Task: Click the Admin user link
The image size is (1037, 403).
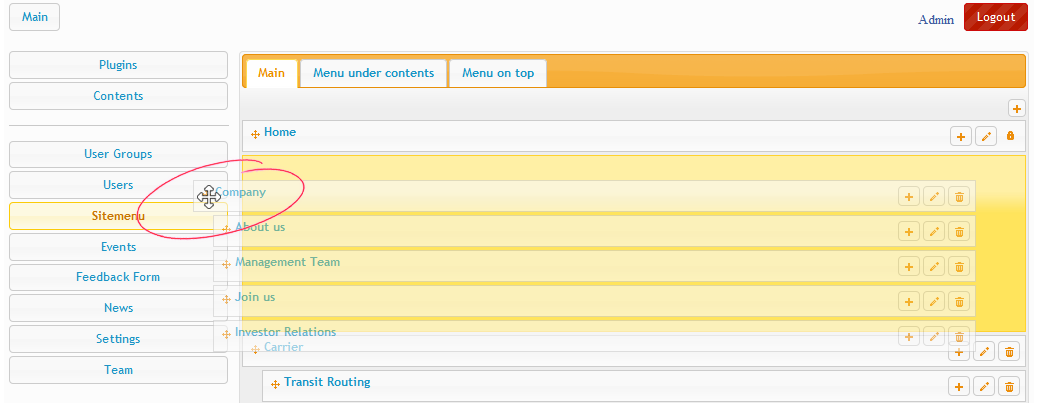Action: (x=935, y=19)
